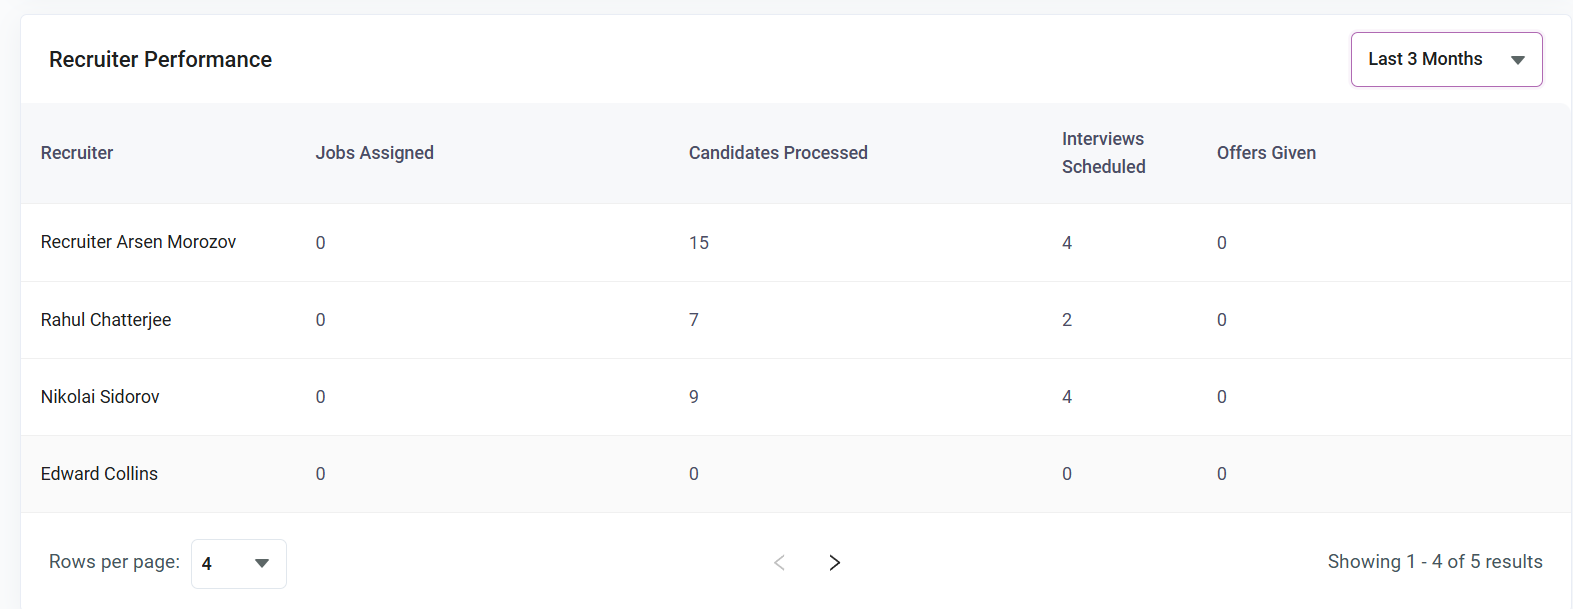Click the Showing 1 - 4 of 5 results text
1573x609 pixels.
(x=1435, y=562)
